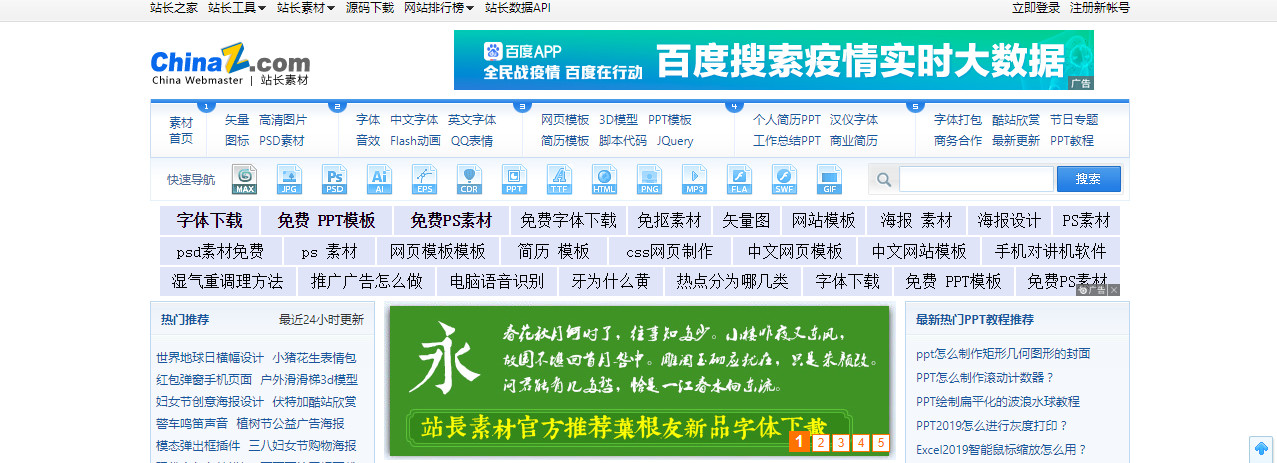
Task: Open the PSD file type icon
Action: (x=335, y=179)
